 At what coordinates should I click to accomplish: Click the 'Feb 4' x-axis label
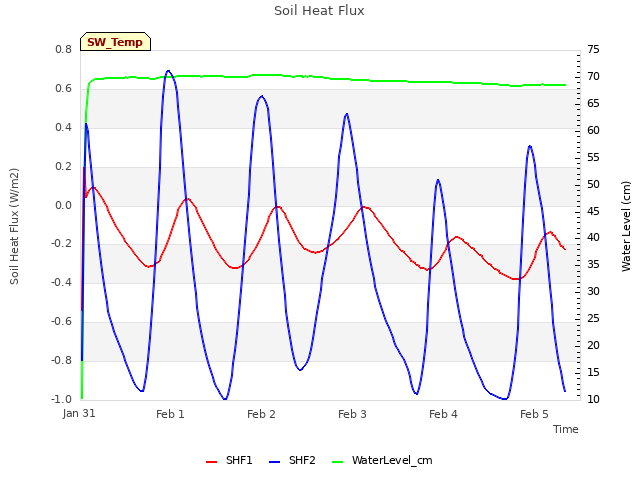[443, 414]
